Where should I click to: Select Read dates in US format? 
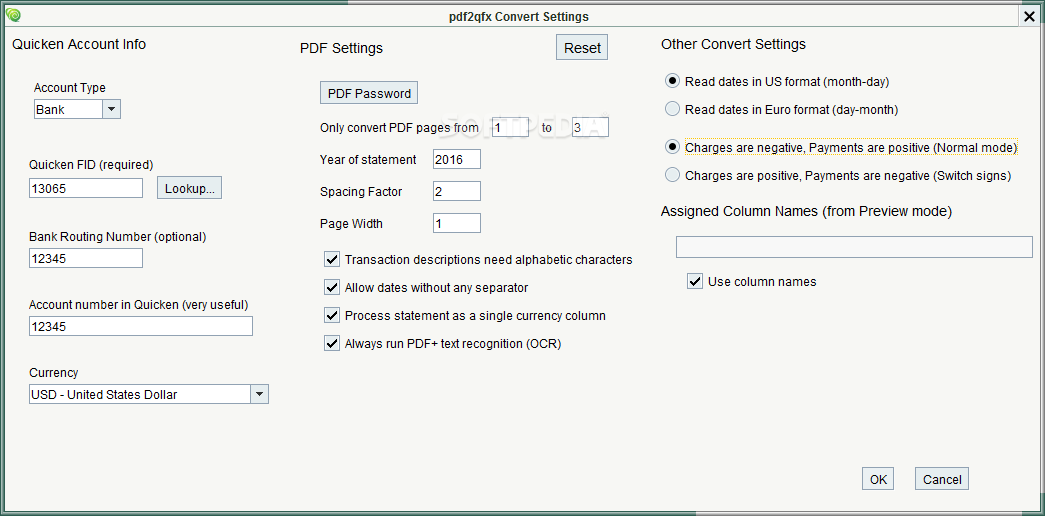[x=673, y=81]
